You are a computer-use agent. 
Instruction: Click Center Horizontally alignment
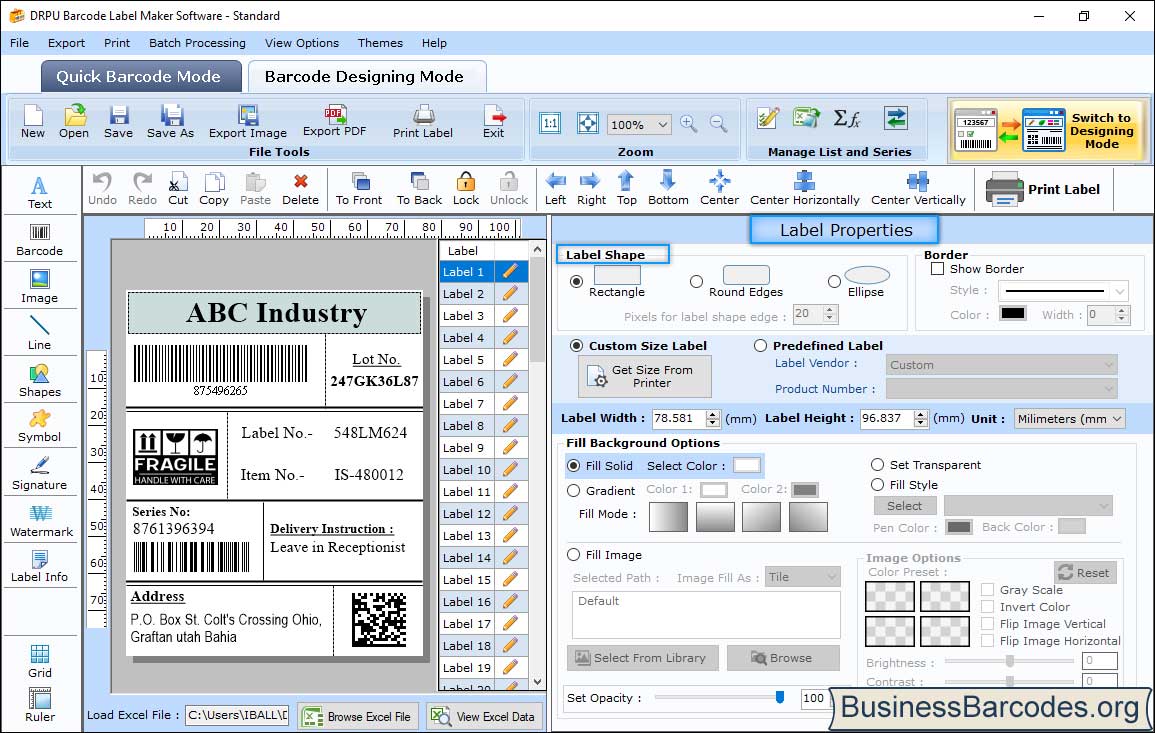click(804, 189)
